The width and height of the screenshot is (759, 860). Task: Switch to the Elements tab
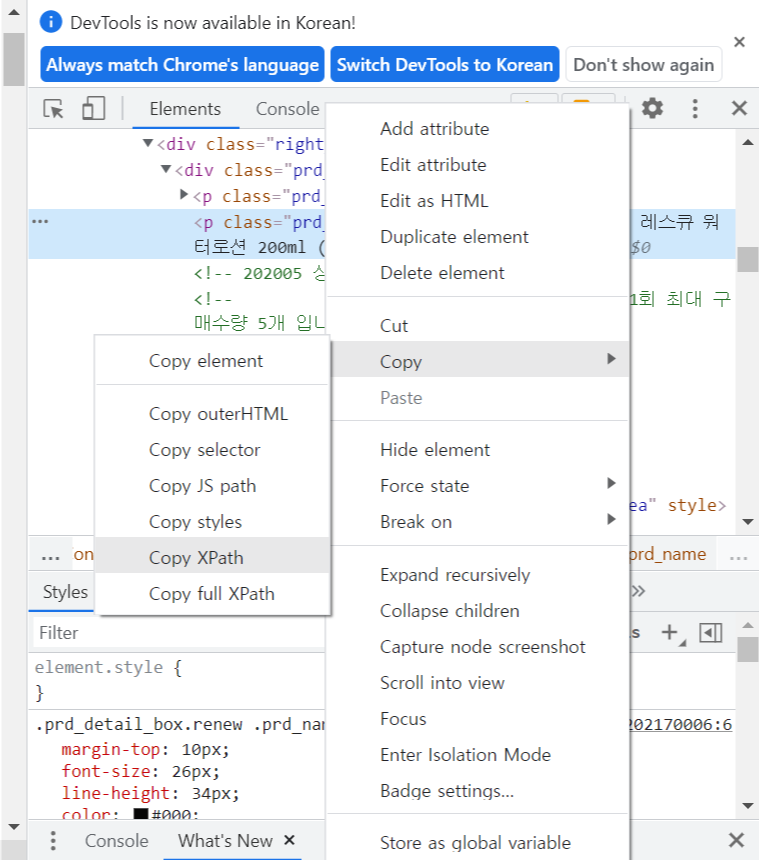(185, 109)
